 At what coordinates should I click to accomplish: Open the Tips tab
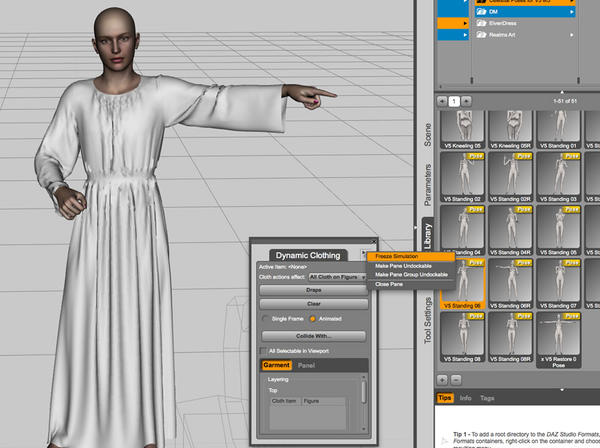coord(444,398)
